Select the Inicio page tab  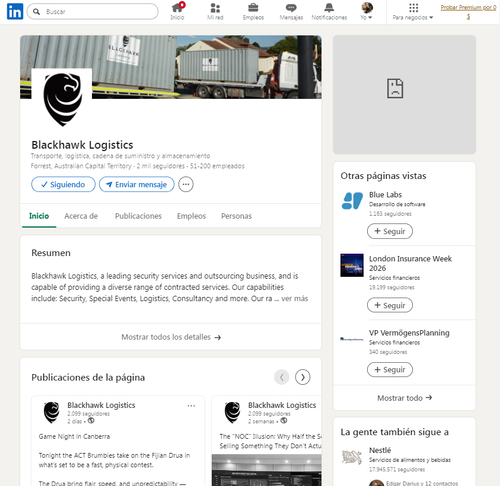(x=39, y=216)
